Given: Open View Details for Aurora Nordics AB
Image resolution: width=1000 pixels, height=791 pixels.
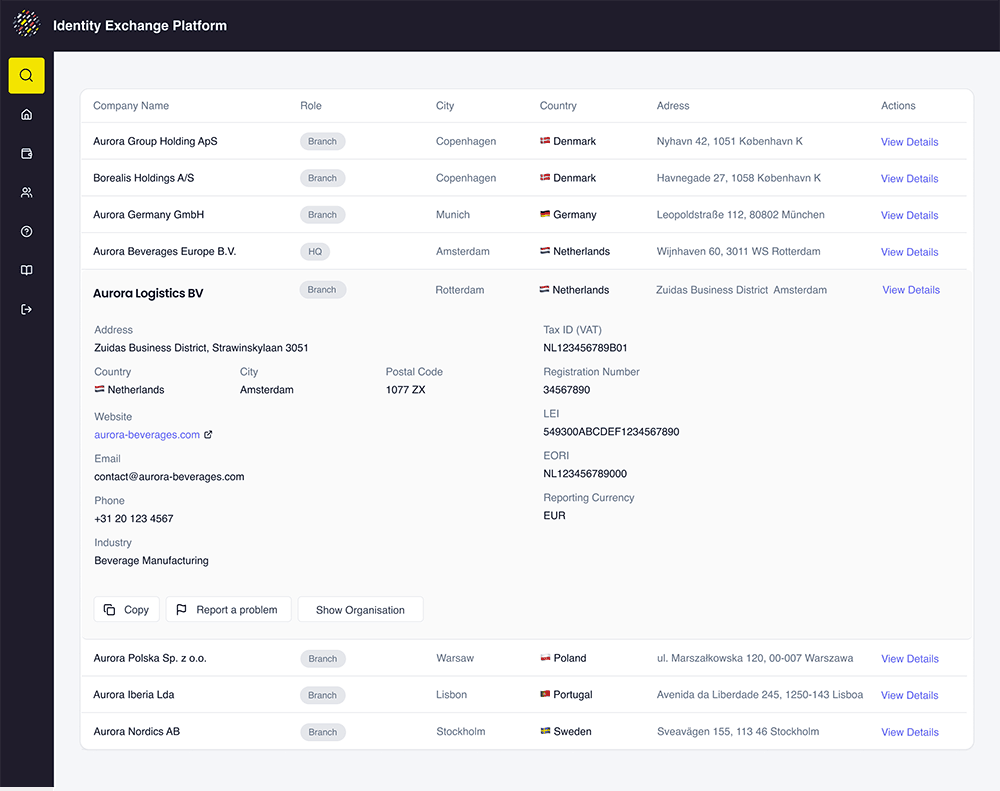Looking at the screenshot, I should [909, 731].
